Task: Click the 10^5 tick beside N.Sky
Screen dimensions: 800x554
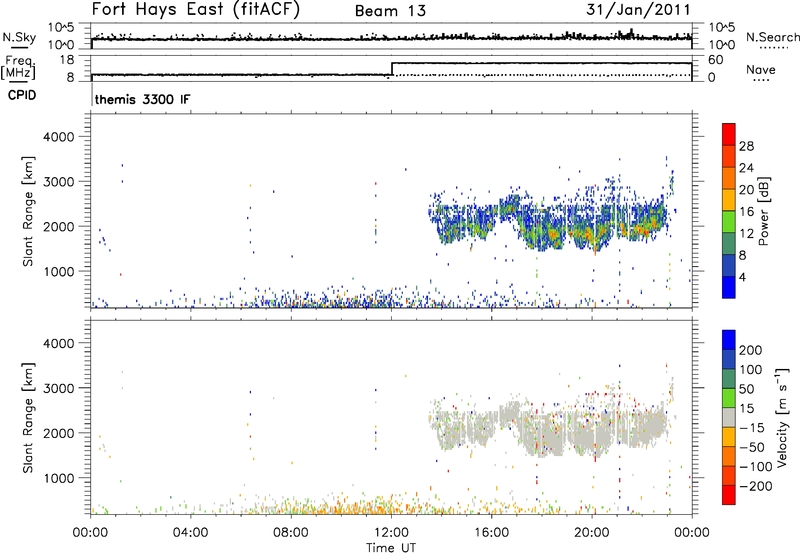Action: point(61,27)
